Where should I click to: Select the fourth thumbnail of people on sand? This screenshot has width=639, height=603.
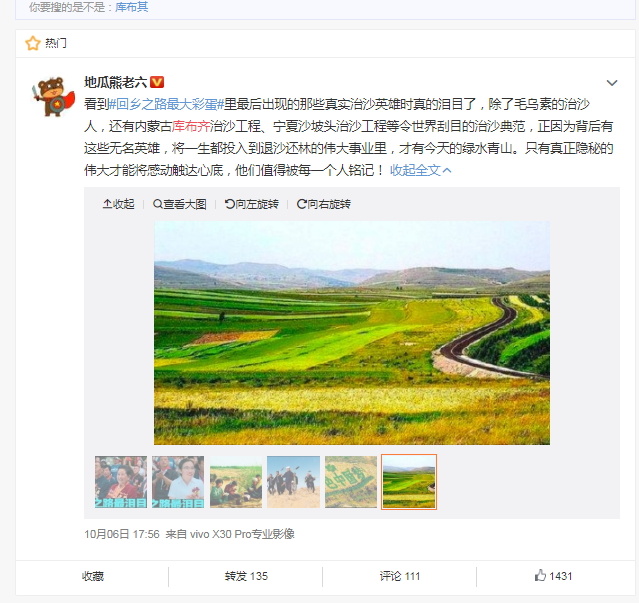coord(293,482)
